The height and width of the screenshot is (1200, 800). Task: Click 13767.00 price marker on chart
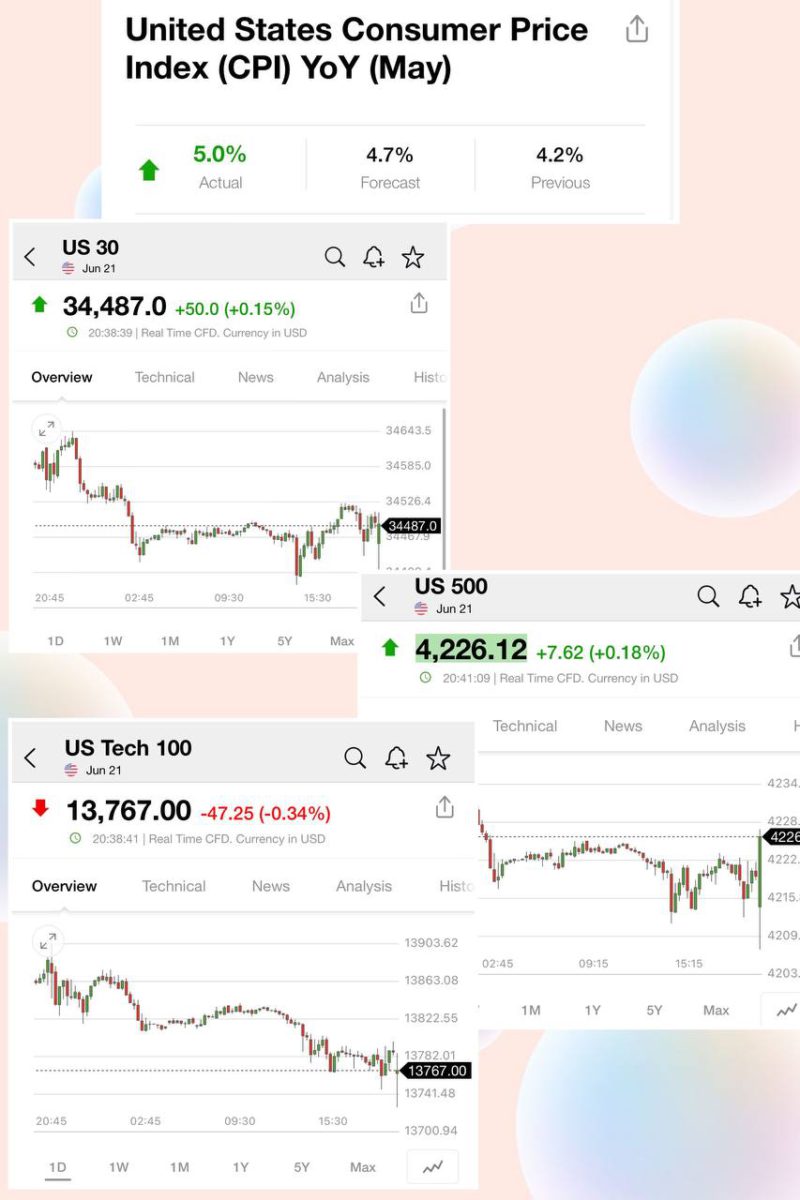click(x=437, y=1070)
